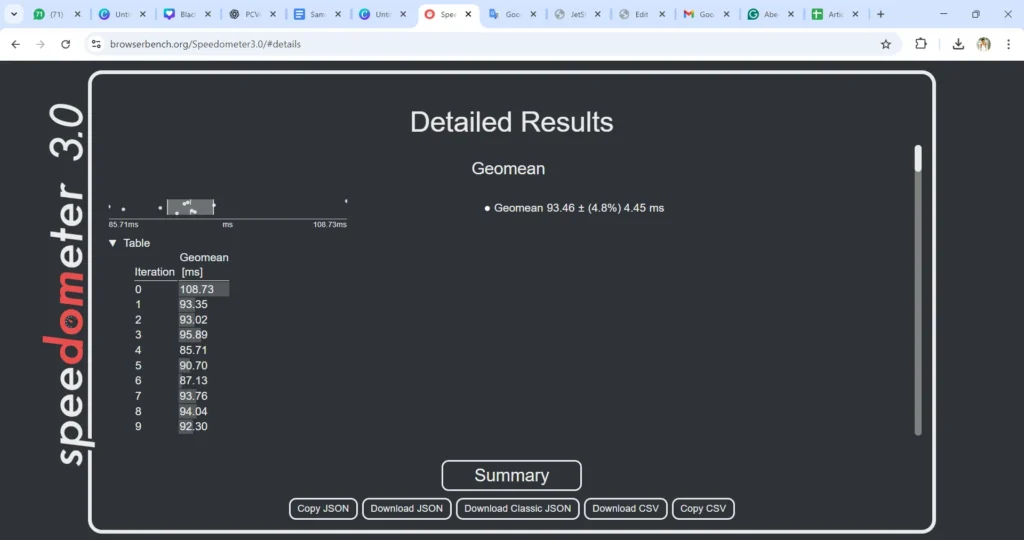
Task: Open the Chrome profile avatar
Action: tap(984, 44)
